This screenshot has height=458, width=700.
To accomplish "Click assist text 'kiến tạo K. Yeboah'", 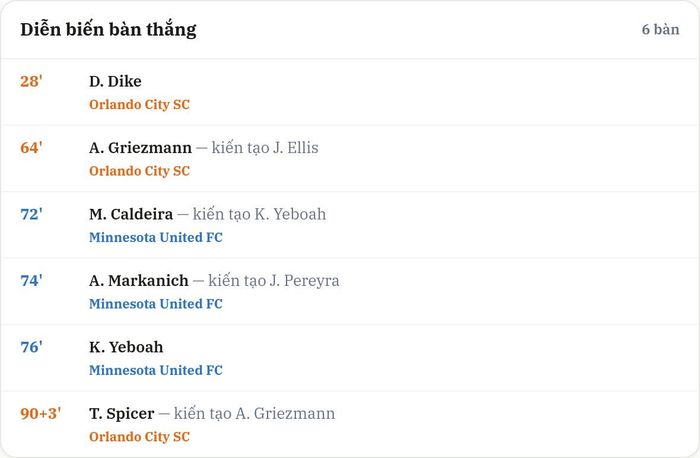I will pyautogui.click(x=259, y=214).
